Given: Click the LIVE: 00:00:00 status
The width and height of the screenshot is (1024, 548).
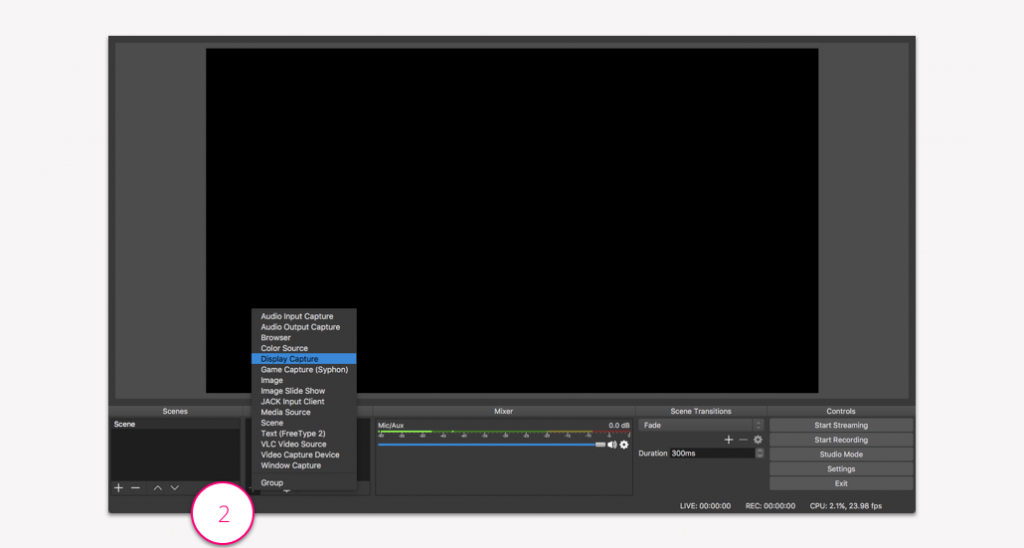Looking at the screenshot, I should (705, 506).
